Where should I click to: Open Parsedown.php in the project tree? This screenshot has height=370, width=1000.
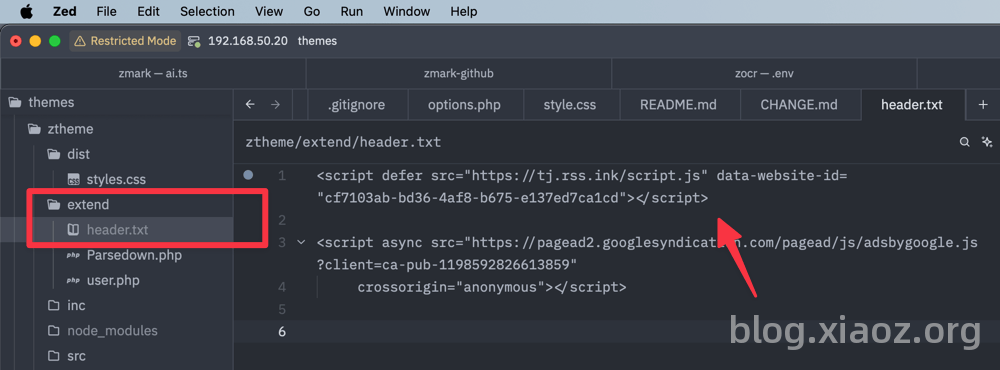pos(117,256)
